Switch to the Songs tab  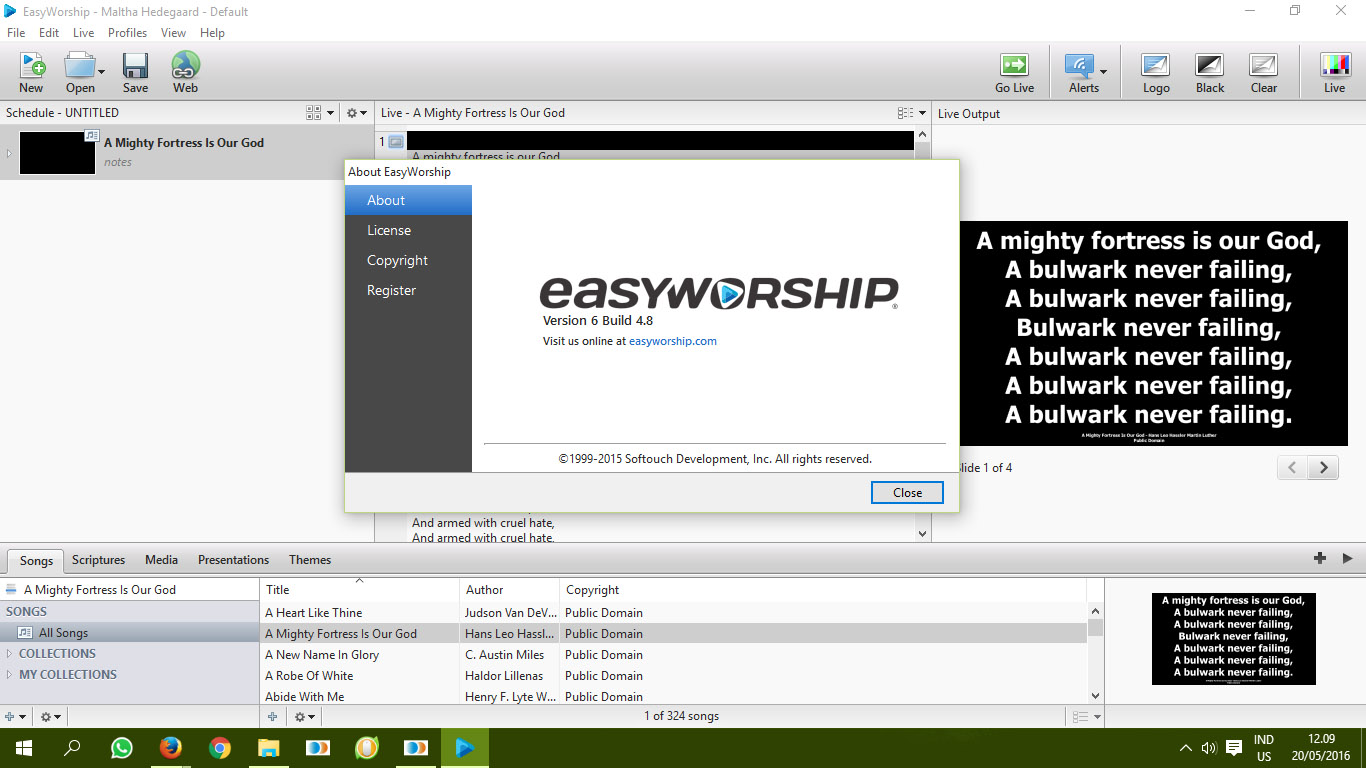(x=37, y=560)
